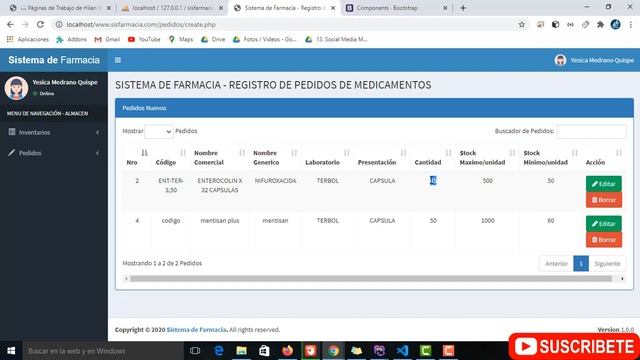
Task: Click the Sistema de Farmacia logo
Action: tap(54, 60)
